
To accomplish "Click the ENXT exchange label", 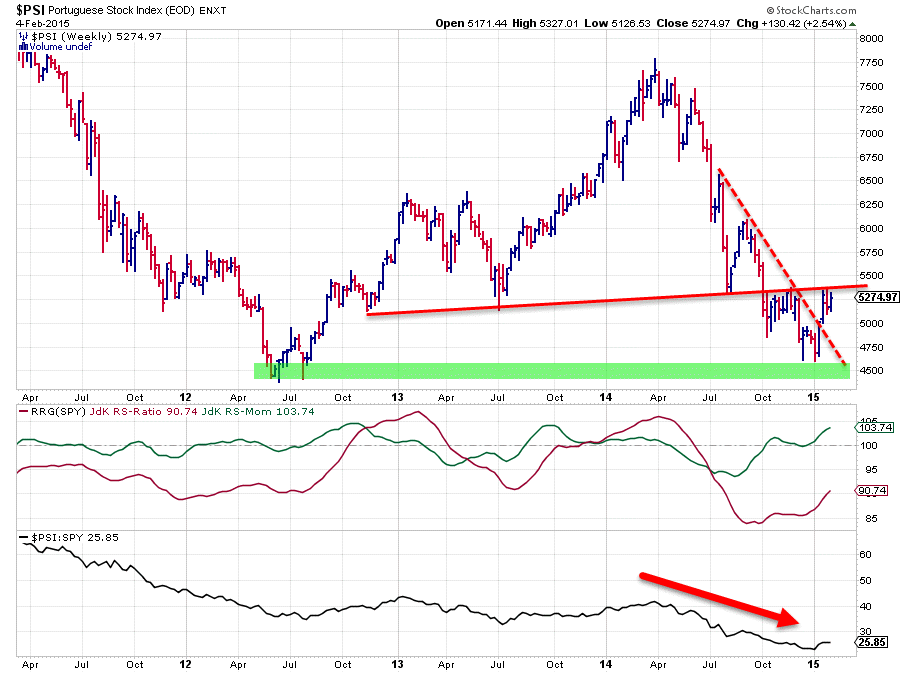I will tap(213, 10).
